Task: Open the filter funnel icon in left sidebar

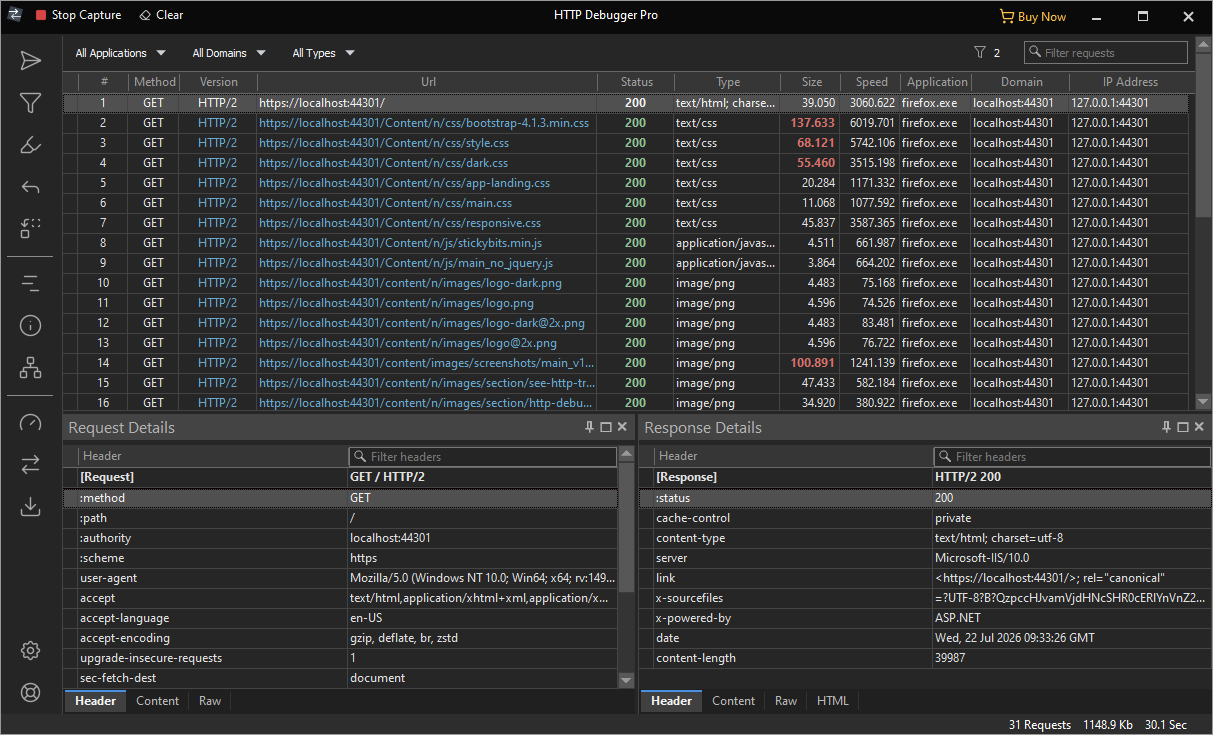Action: point(30,103)
